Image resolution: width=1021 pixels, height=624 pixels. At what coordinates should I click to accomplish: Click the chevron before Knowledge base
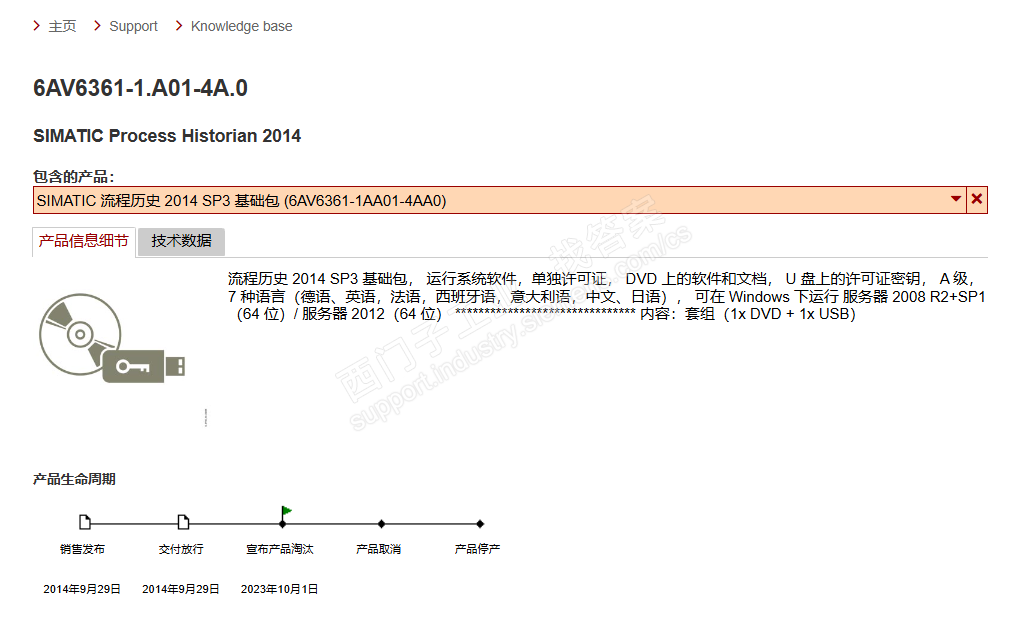pos(178,25)
